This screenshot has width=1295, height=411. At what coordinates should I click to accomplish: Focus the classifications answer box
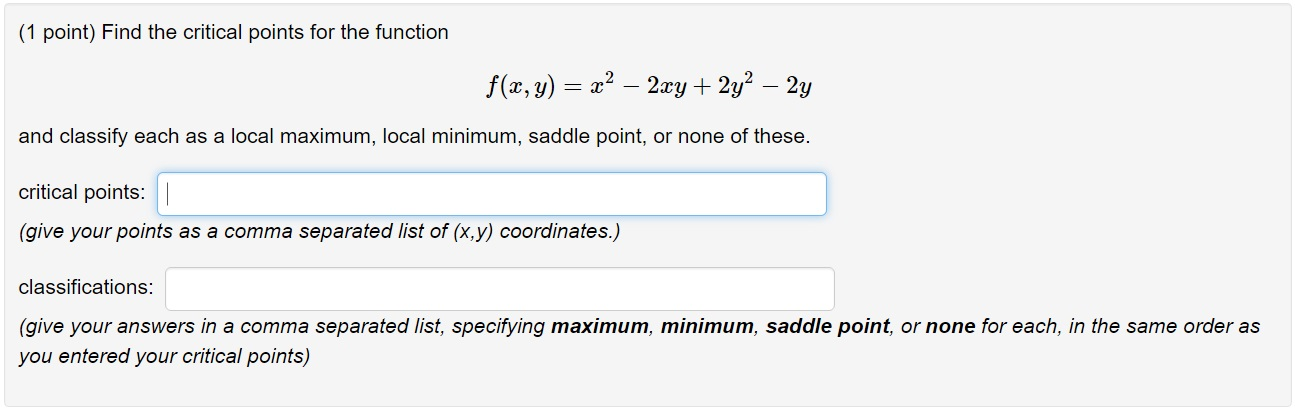[x=499, y=289]
